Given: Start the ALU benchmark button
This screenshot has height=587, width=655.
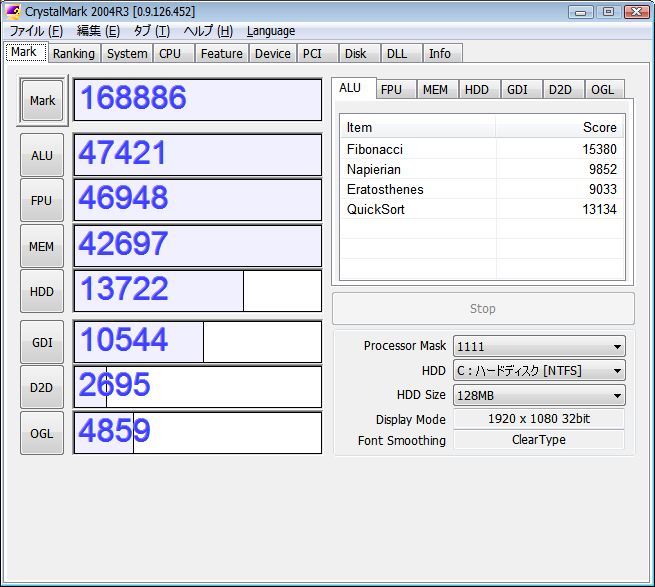Looking at the screenshot, I should point(41,155).
